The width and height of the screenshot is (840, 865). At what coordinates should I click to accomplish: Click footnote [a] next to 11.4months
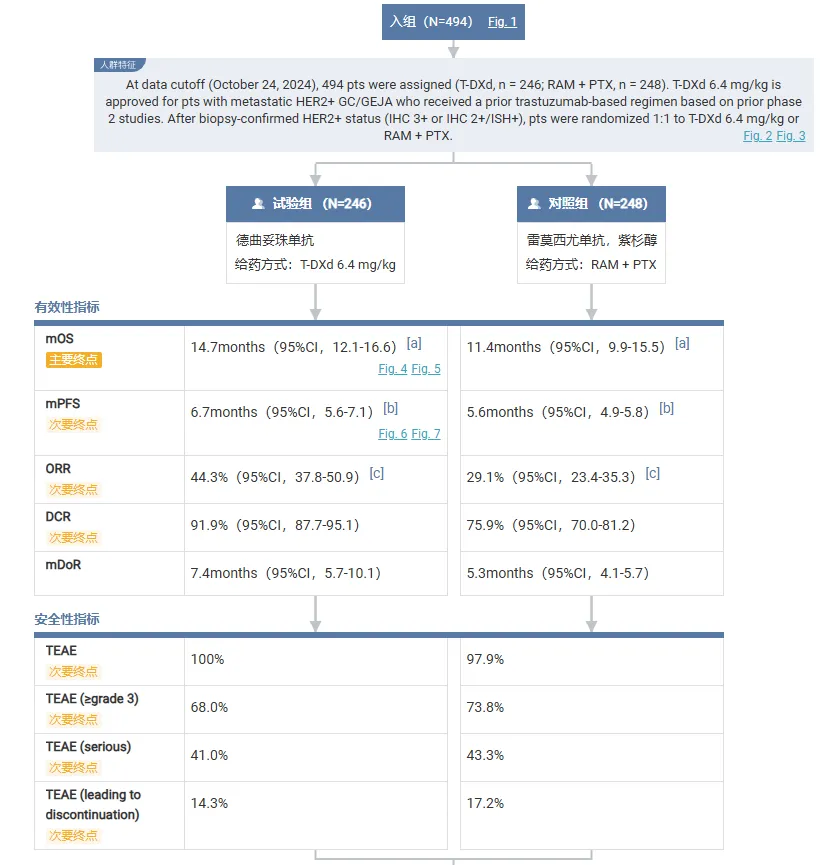[x=682, y=344]
